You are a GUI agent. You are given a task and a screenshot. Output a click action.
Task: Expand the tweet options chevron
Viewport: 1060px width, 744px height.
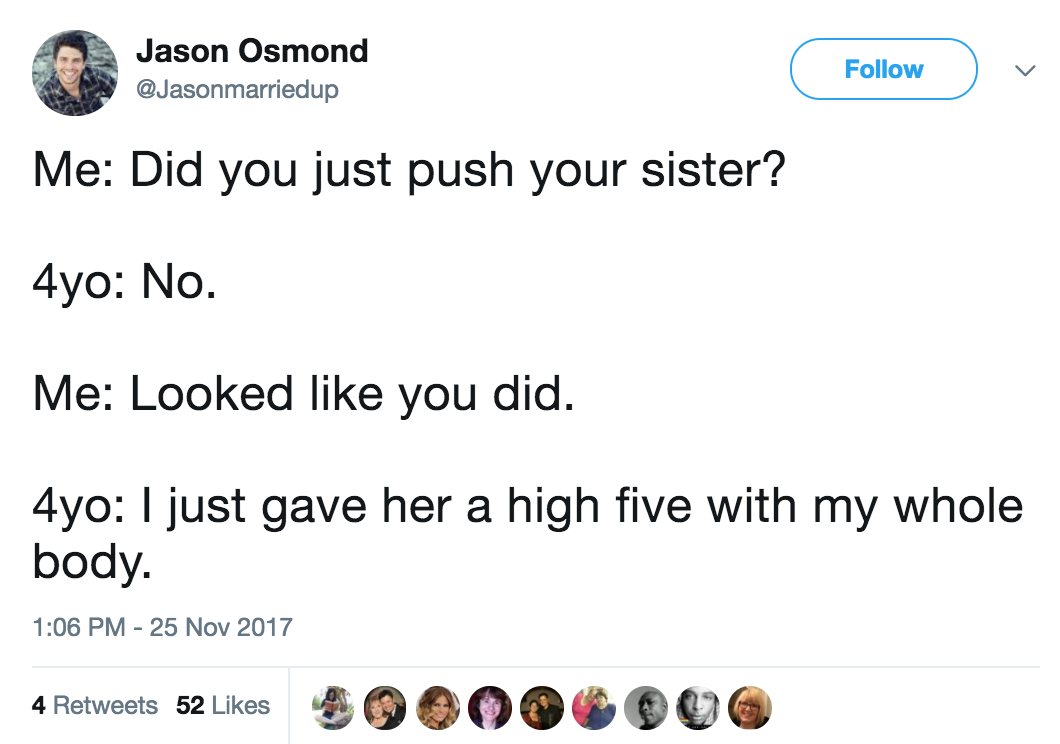(1026, 70)
